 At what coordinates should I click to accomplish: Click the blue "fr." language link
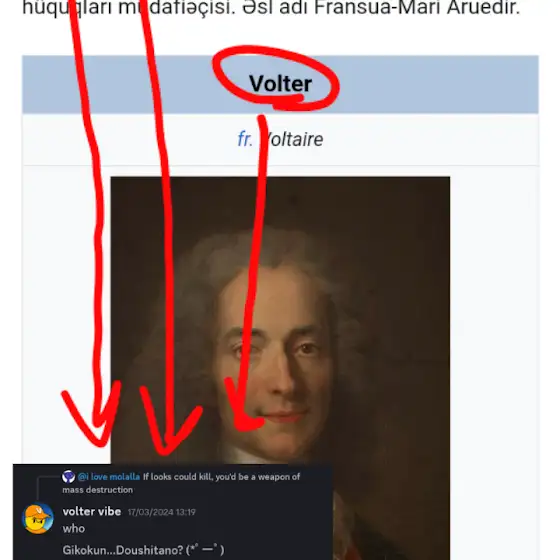click(x=245, y=139)
